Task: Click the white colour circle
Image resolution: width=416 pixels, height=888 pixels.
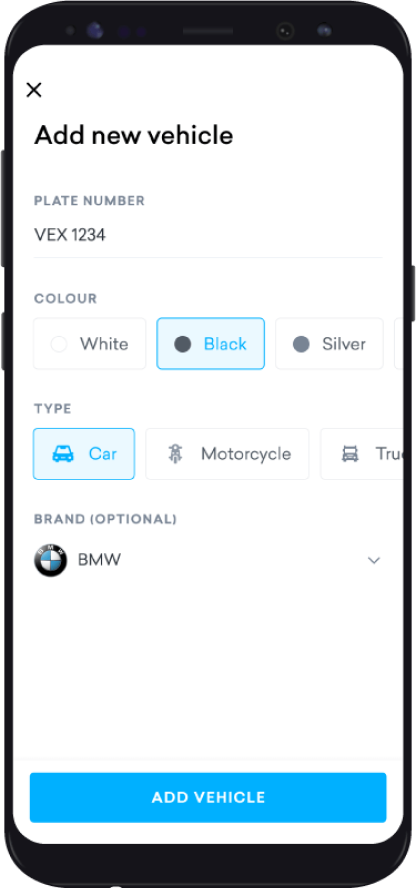Action: click(59, 344)
